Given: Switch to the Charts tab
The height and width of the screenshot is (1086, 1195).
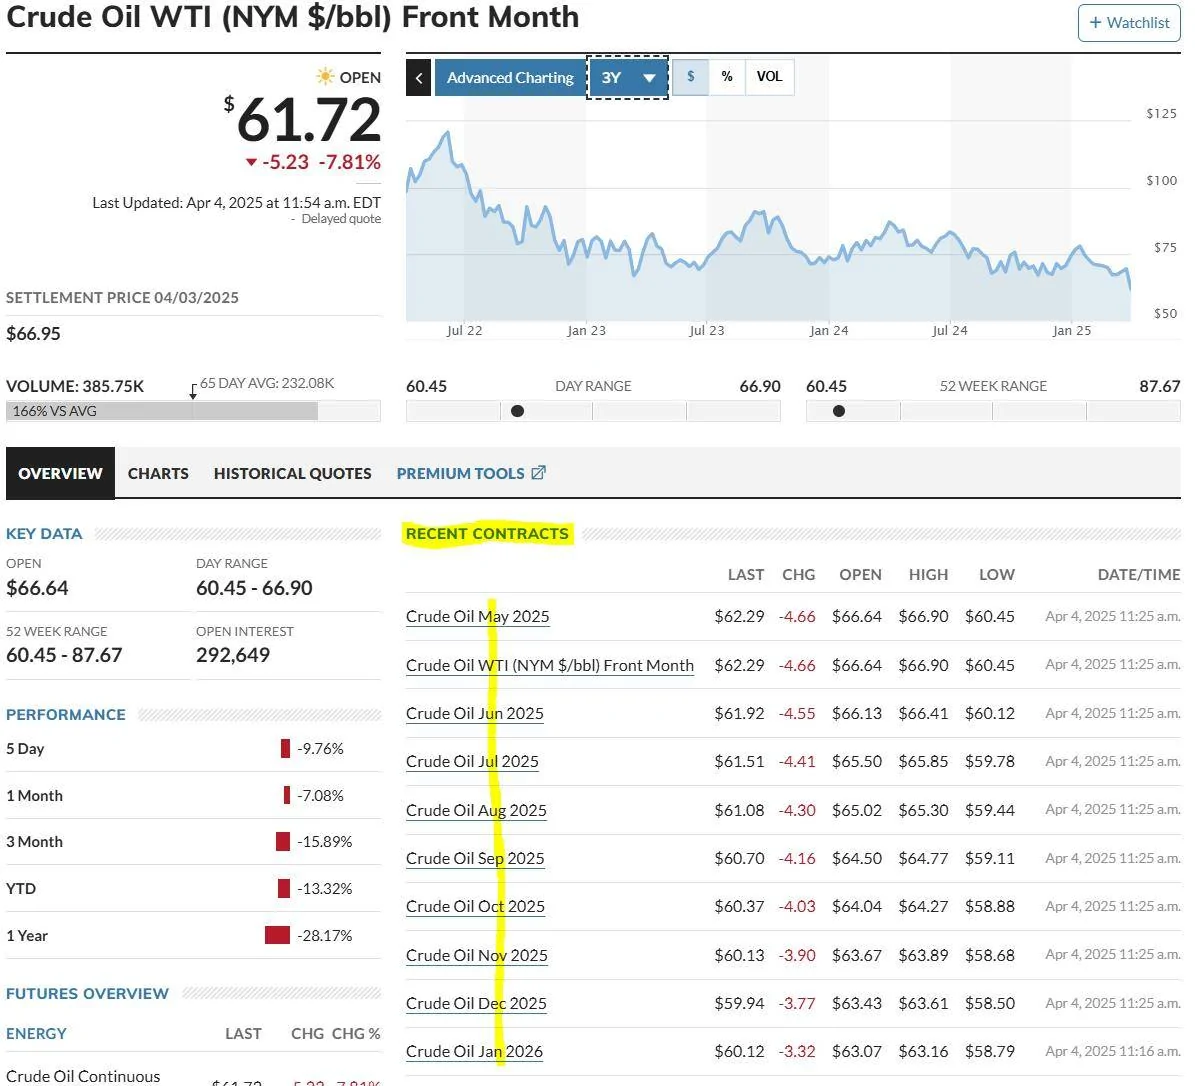Looking at the screenshot, I should point(158,474).
